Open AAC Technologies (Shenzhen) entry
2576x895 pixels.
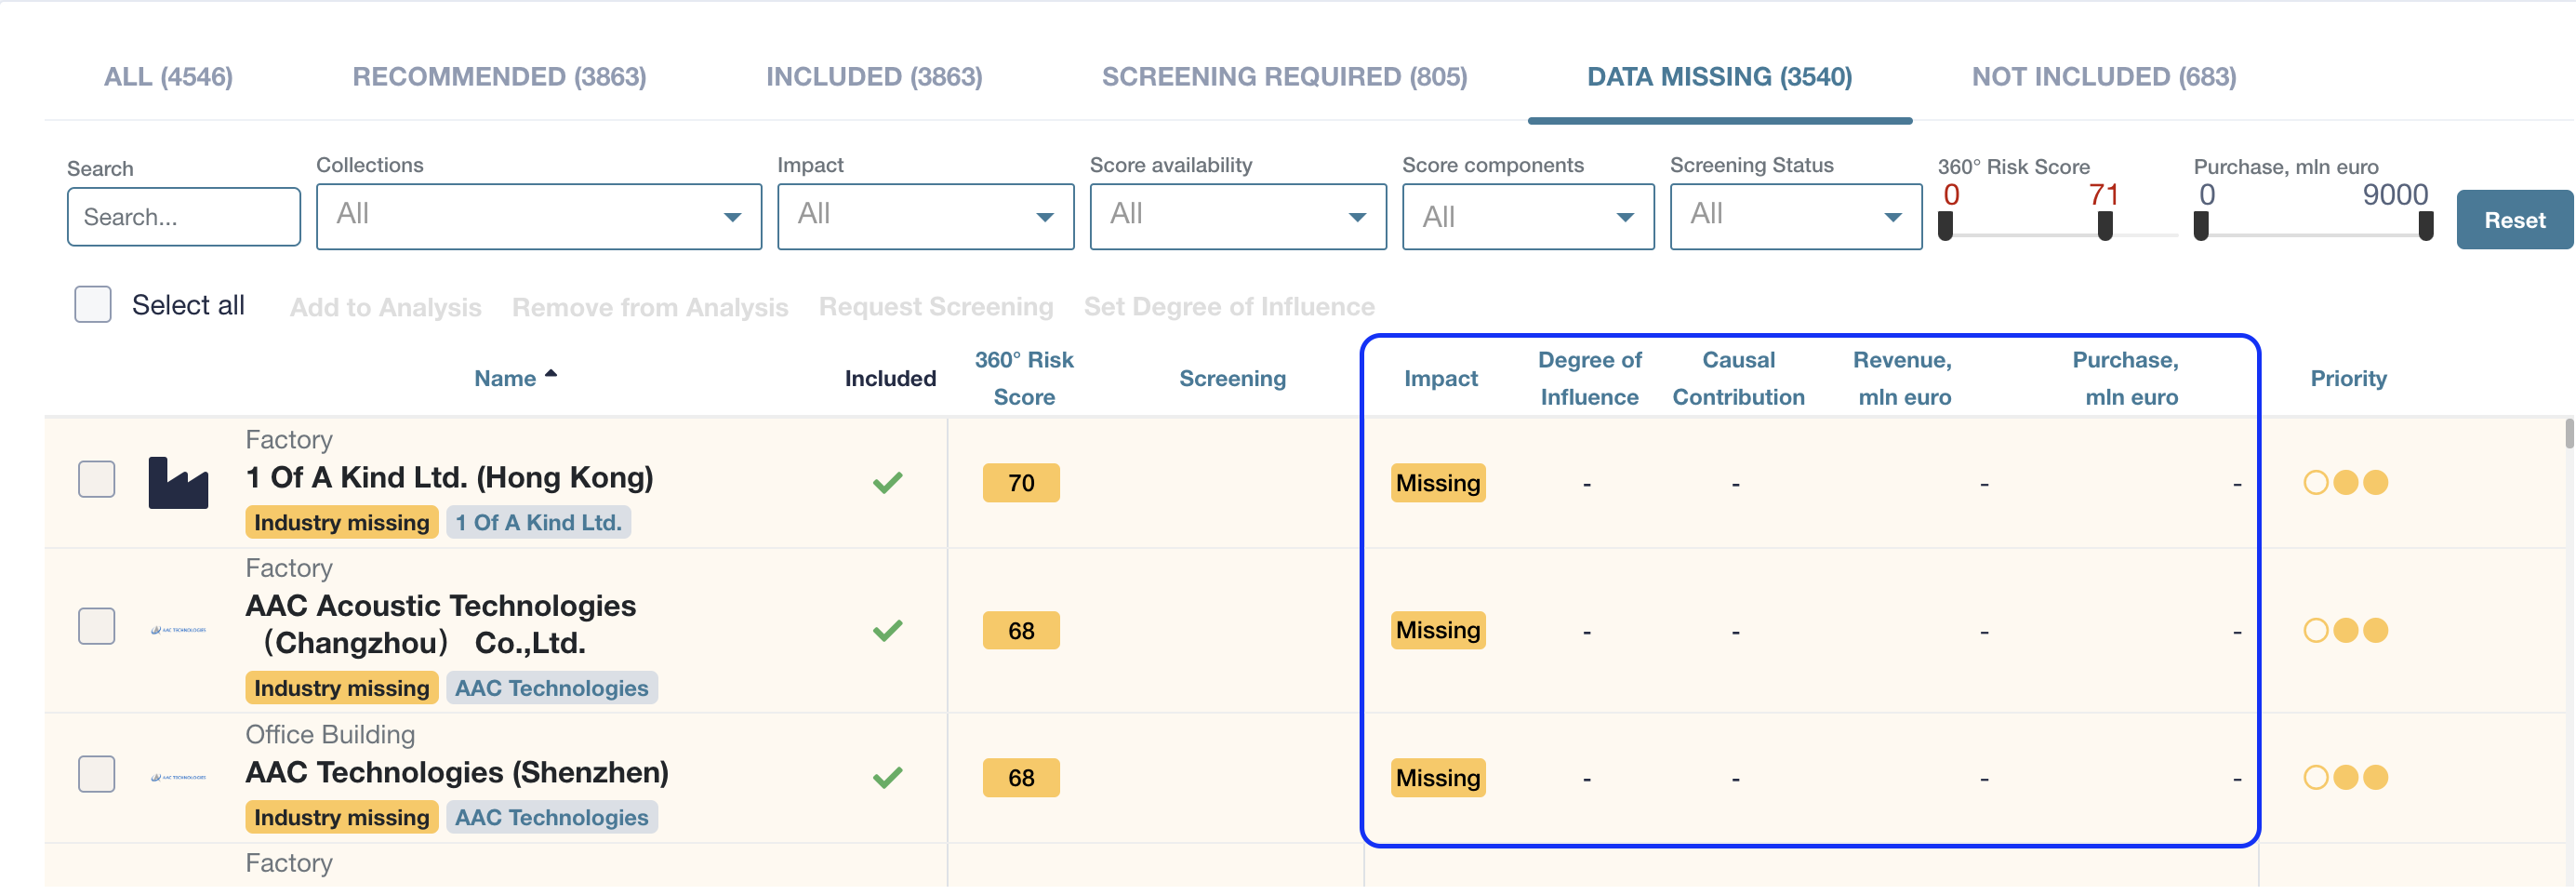tap(457, 773)
